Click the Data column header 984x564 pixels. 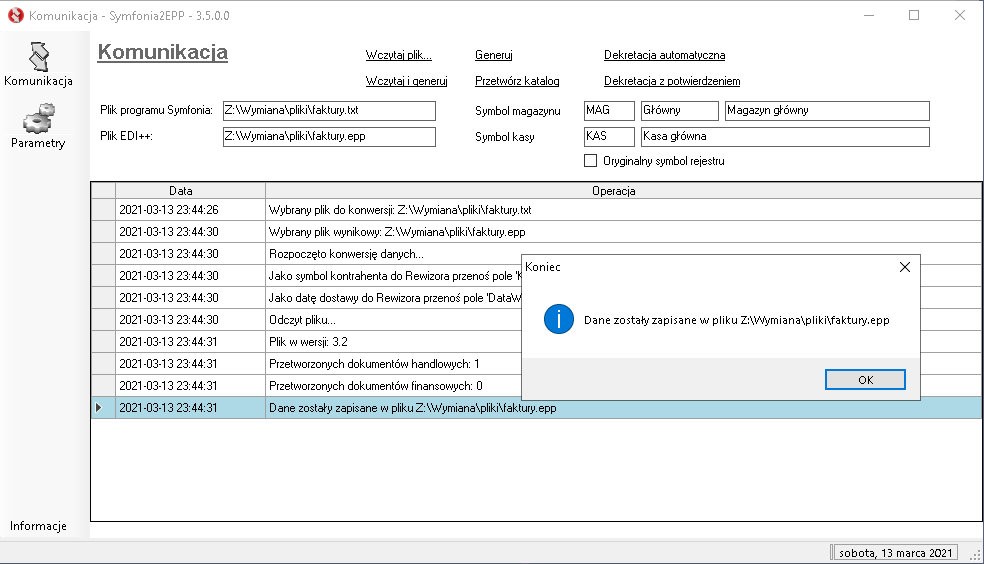point(181,190)
